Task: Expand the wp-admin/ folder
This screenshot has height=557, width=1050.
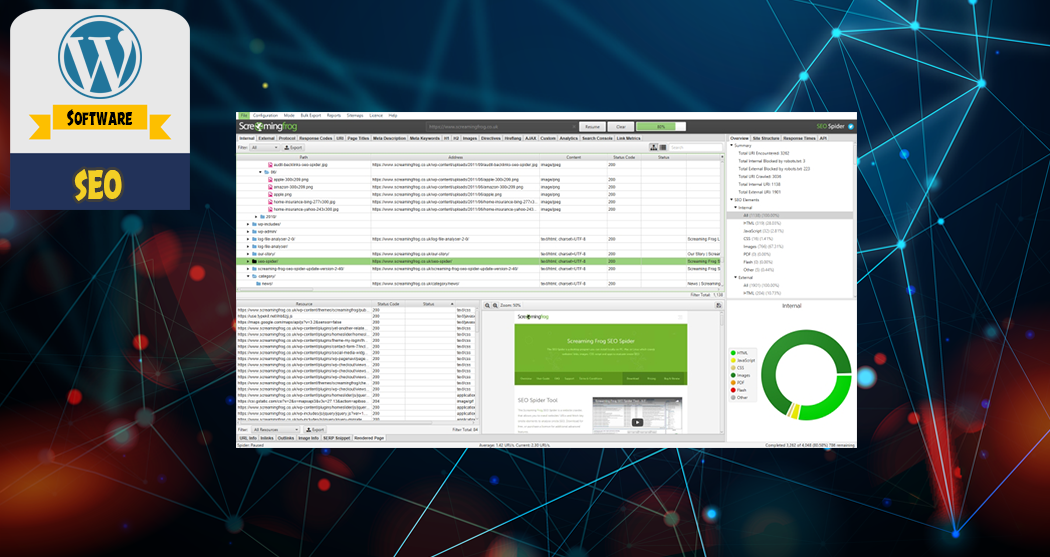Action: pos(248,232)
